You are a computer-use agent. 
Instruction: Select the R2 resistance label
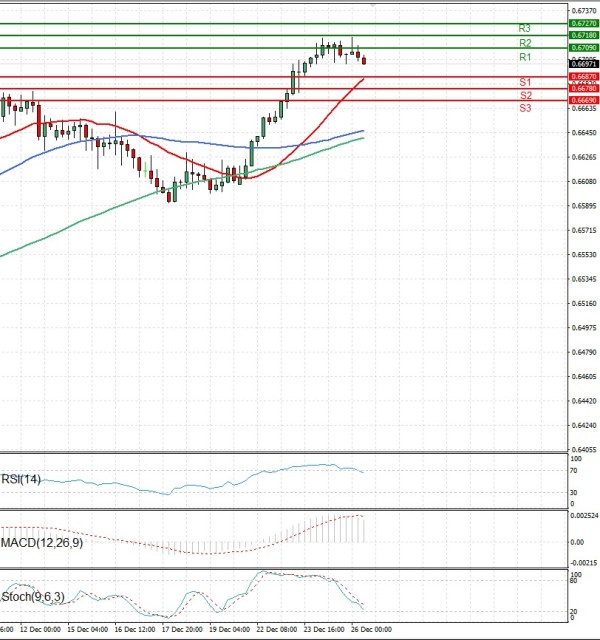tap(524, 43)
